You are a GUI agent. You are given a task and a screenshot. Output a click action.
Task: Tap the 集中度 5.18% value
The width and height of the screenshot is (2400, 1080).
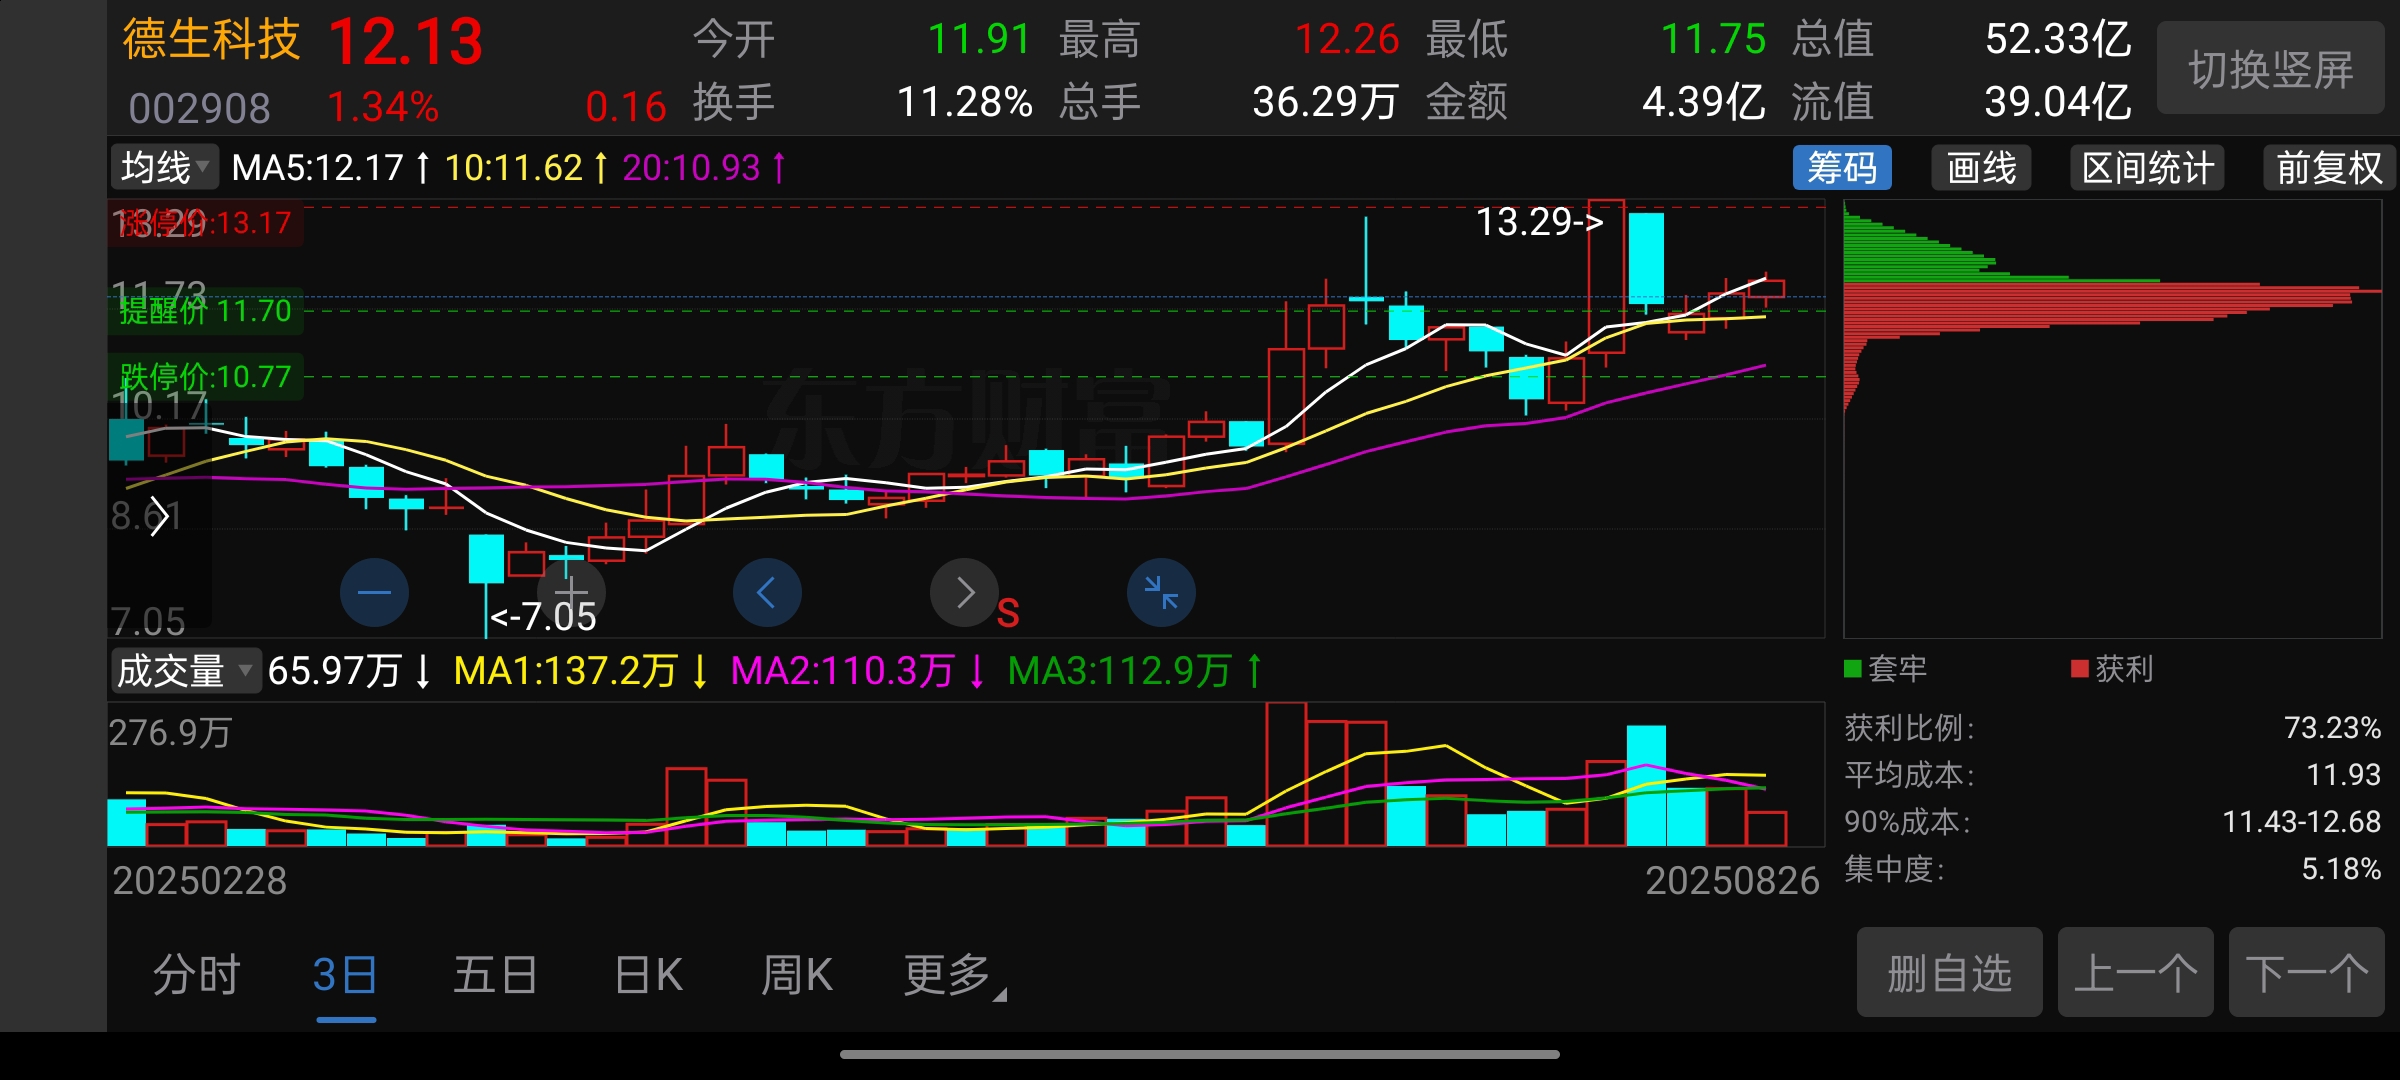2341,869
